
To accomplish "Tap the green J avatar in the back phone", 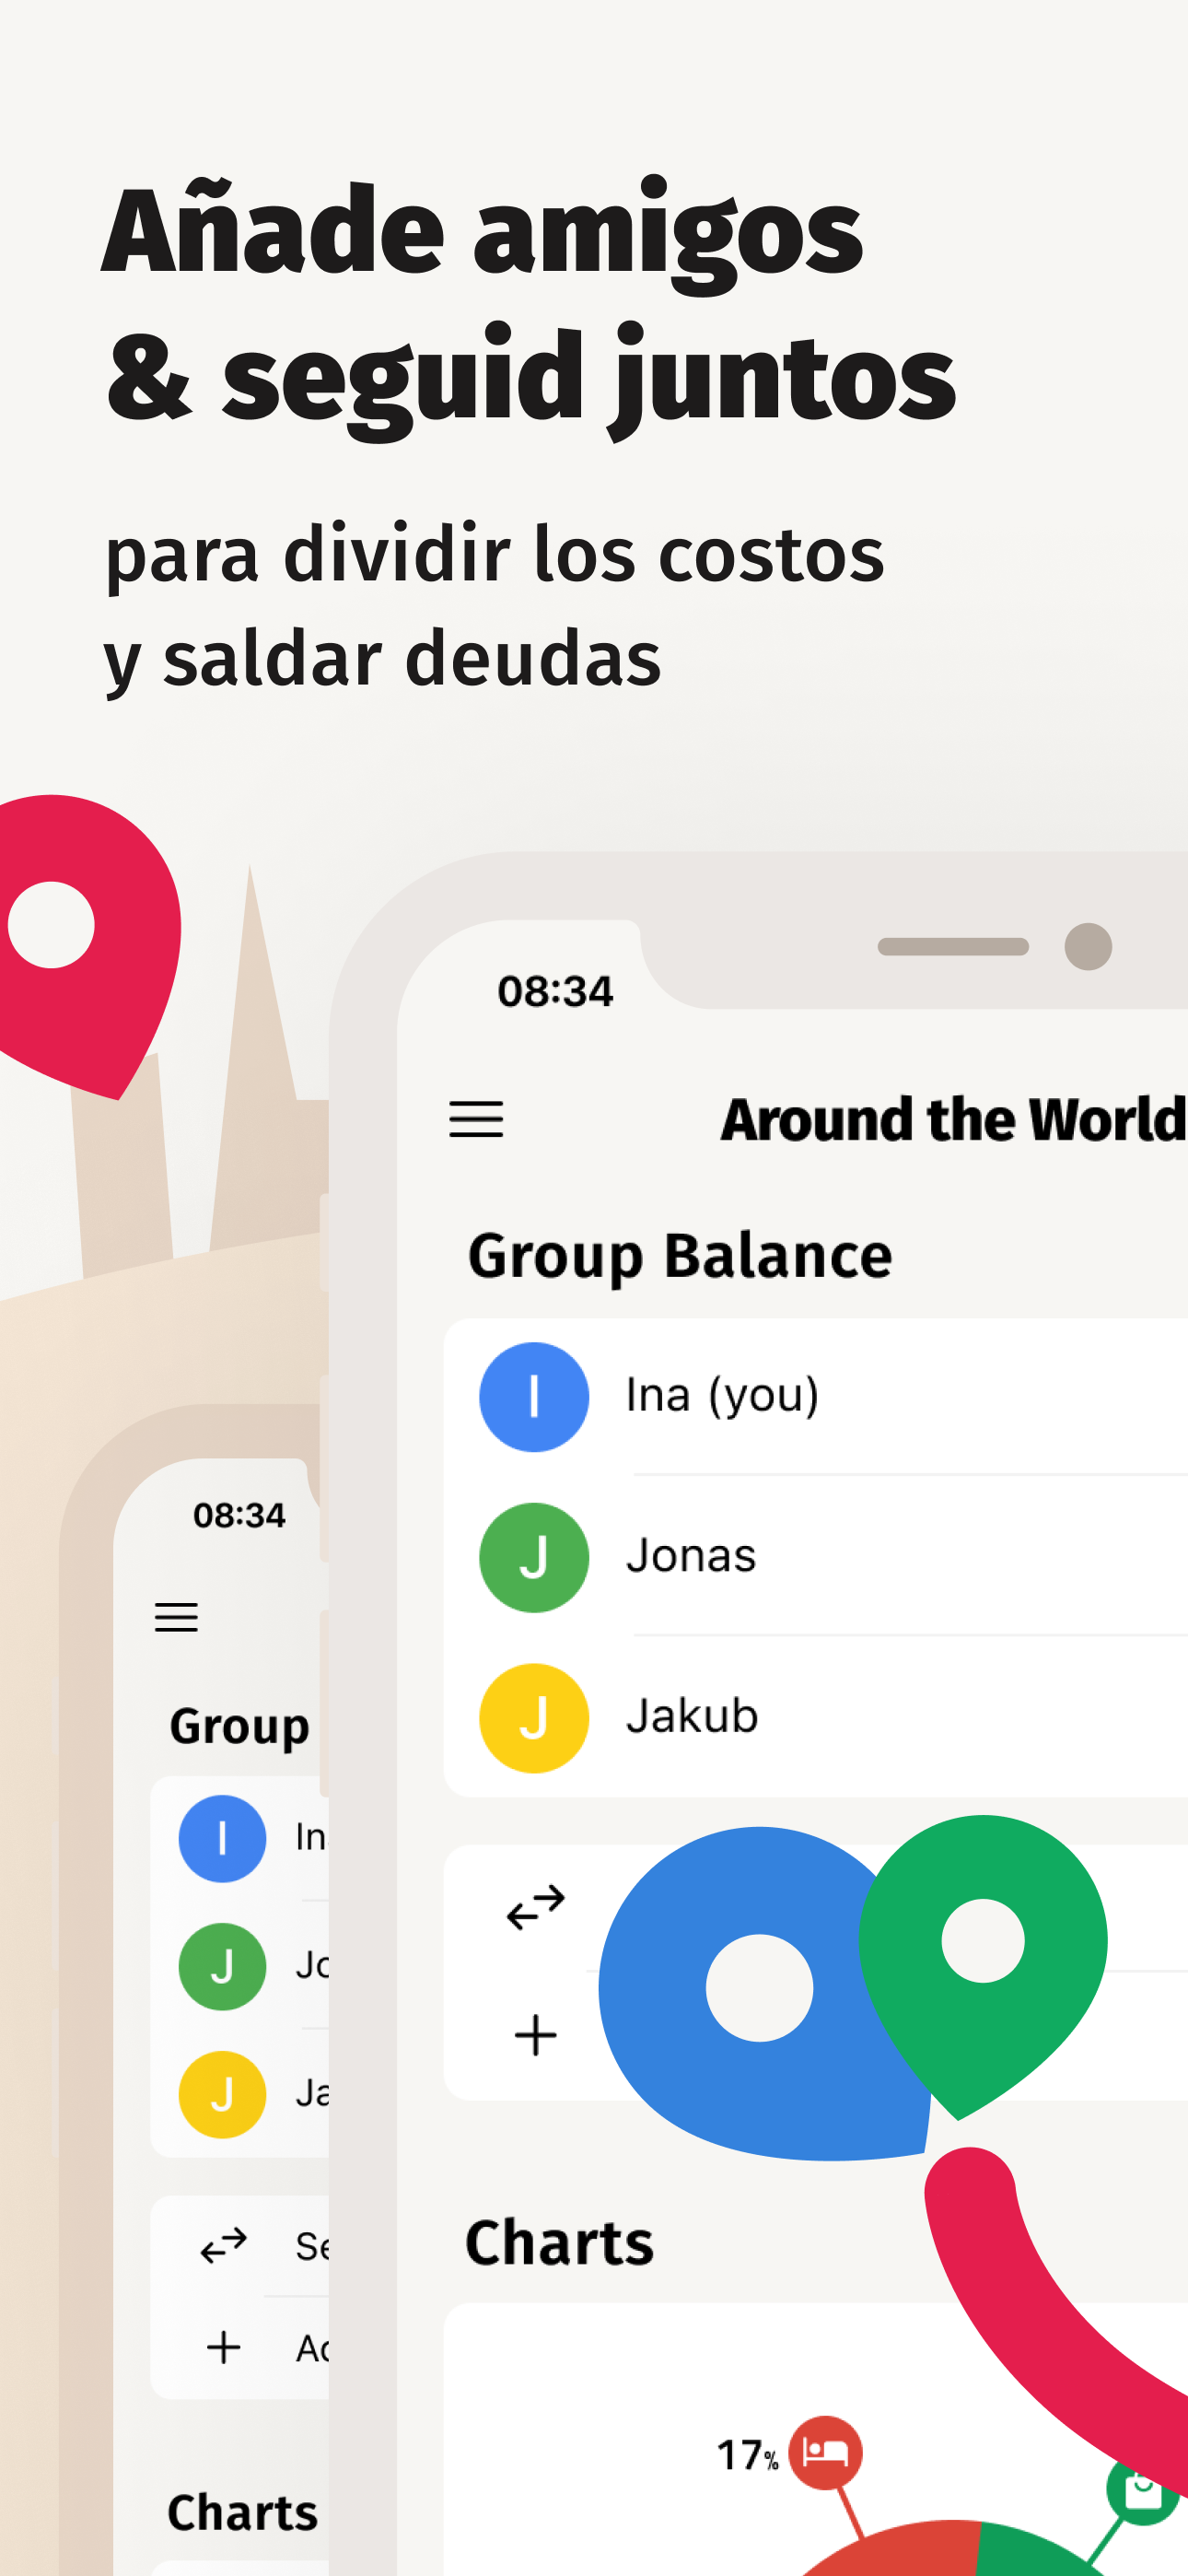I will (x=222, y=1966).
